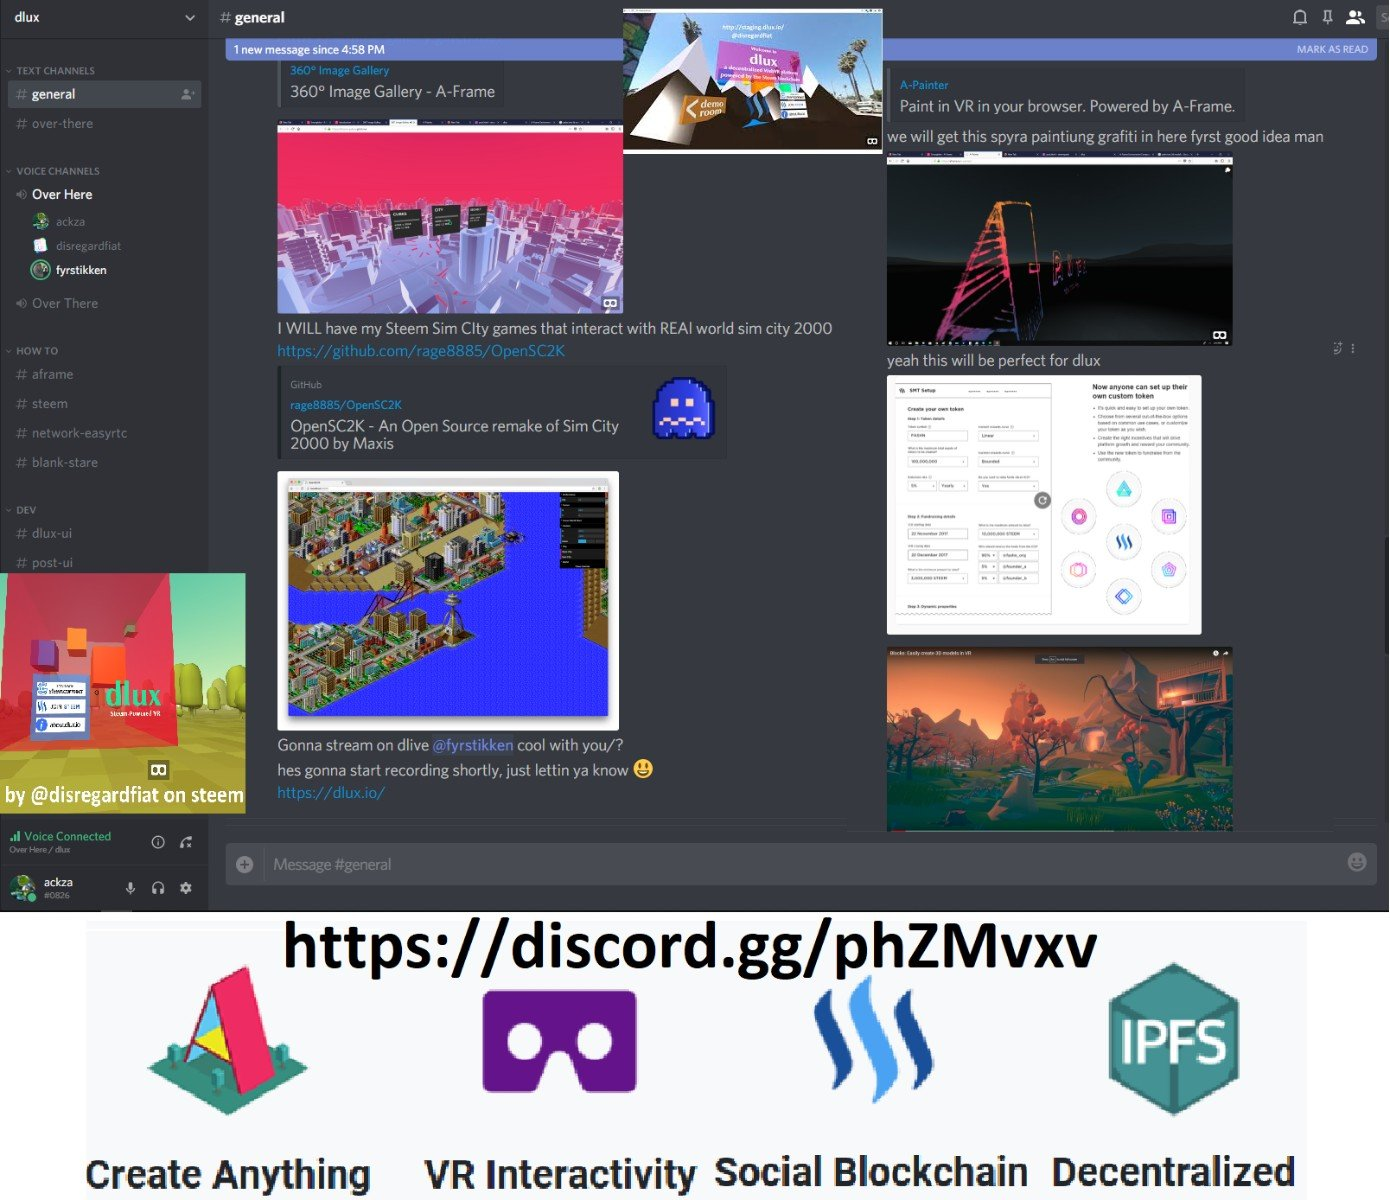Click the fyrstikken name in voice channel
The image size is (1390, 1200).
tap(81, 270)
